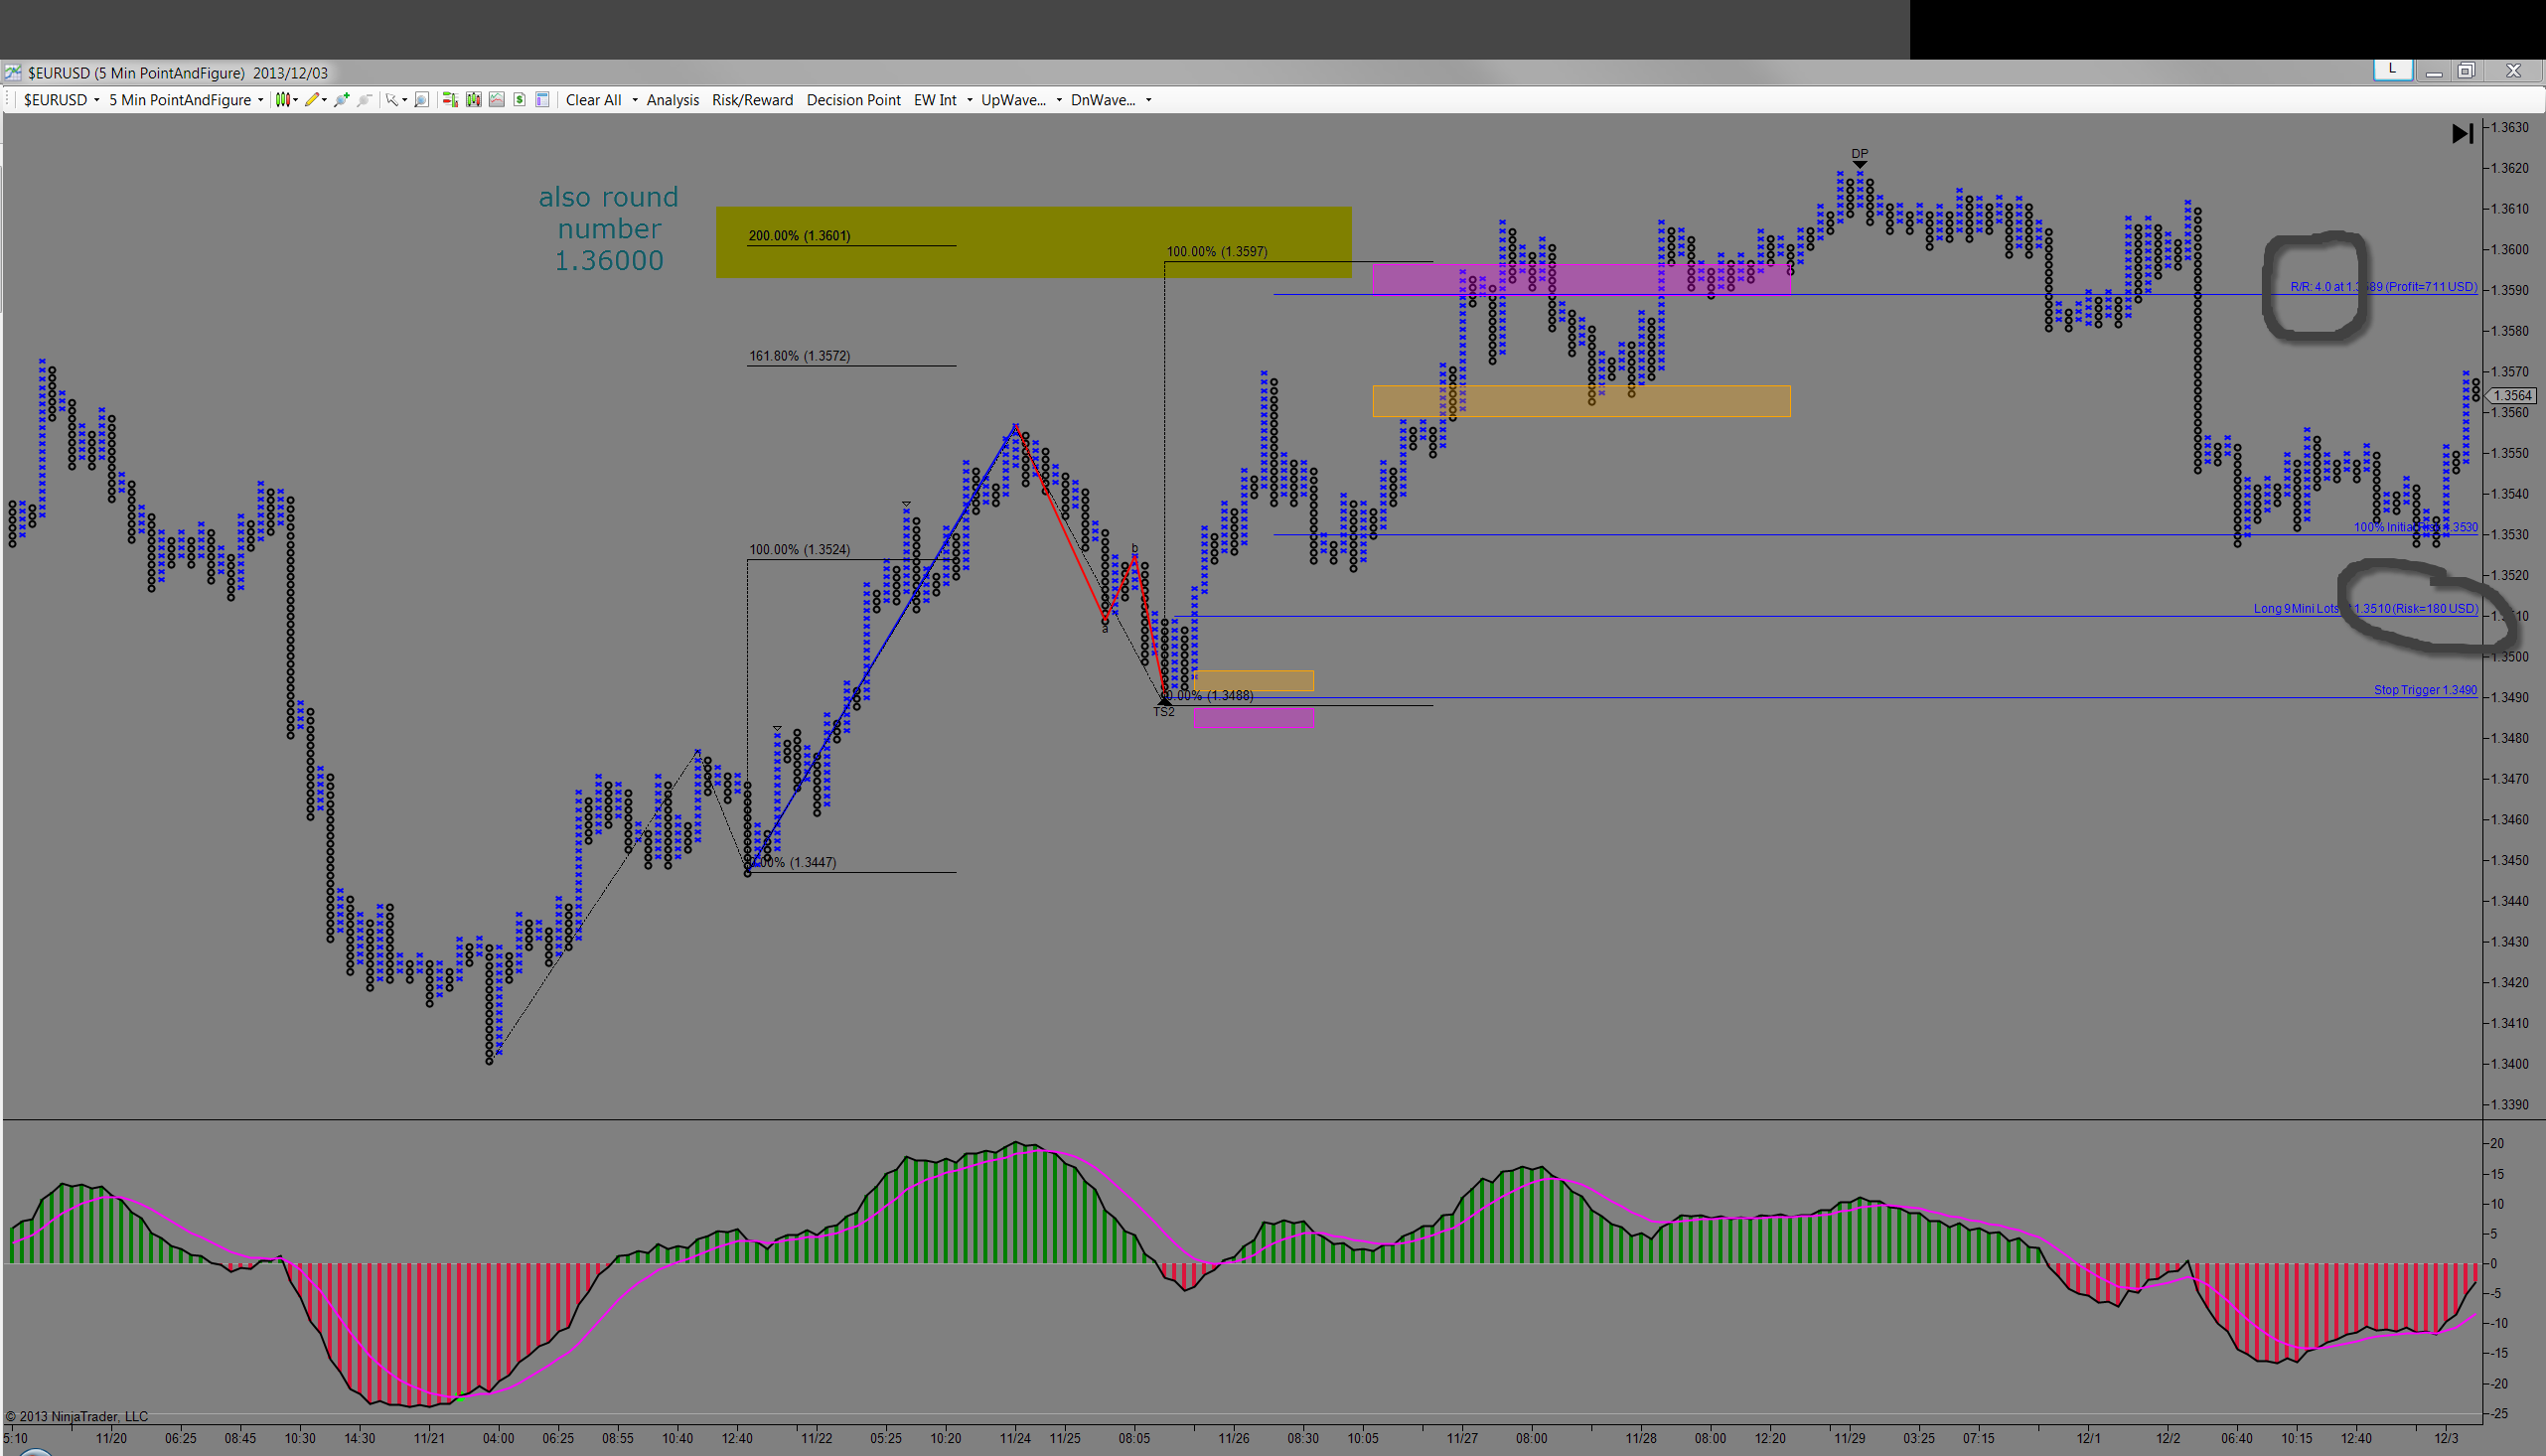Open the strategies chart icon

coord(497,100)
